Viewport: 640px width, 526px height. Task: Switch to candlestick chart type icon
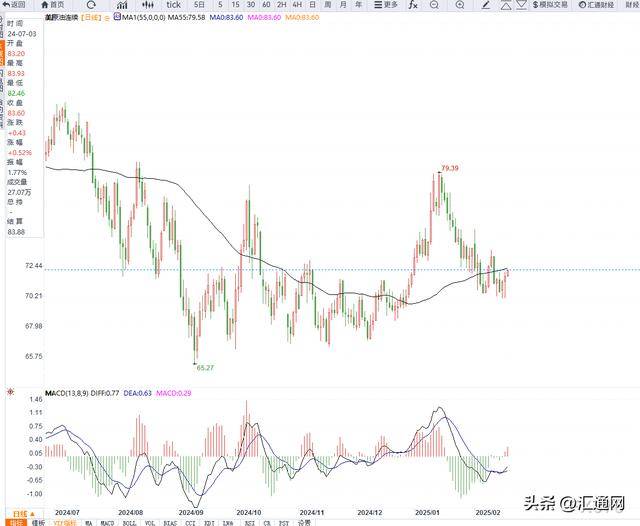[148, 5]
